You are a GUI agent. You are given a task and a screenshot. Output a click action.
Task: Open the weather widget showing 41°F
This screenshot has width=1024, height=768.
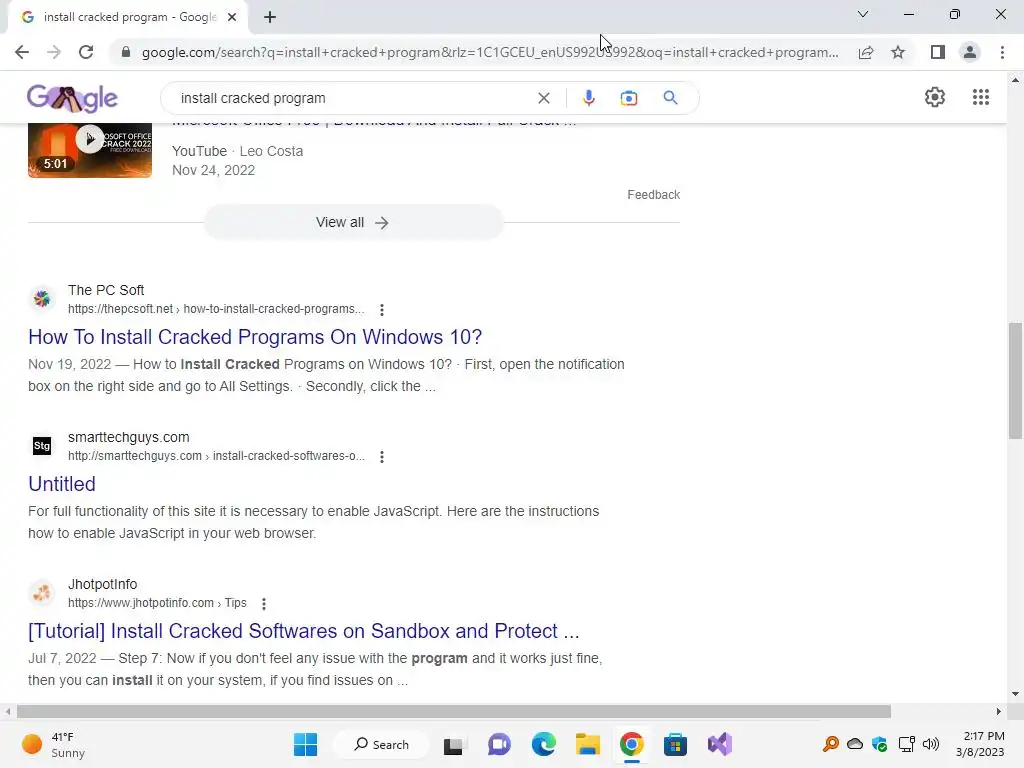point(54,744)
